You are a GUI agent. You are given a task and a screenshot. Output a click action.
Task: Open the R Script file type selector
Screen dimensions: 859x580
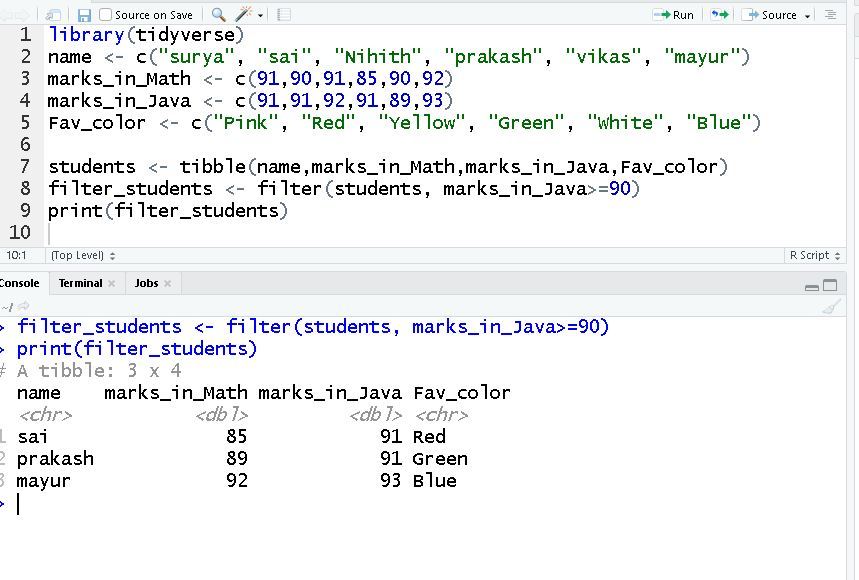coord(815,255)
